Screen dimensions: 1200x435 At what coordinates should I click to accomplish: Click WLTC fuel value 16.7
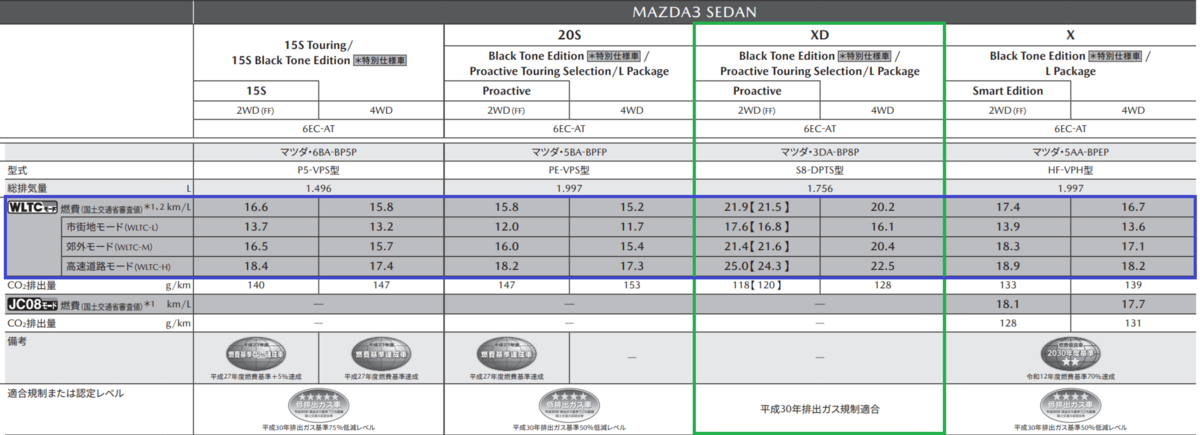click(x=1133, y=208)
